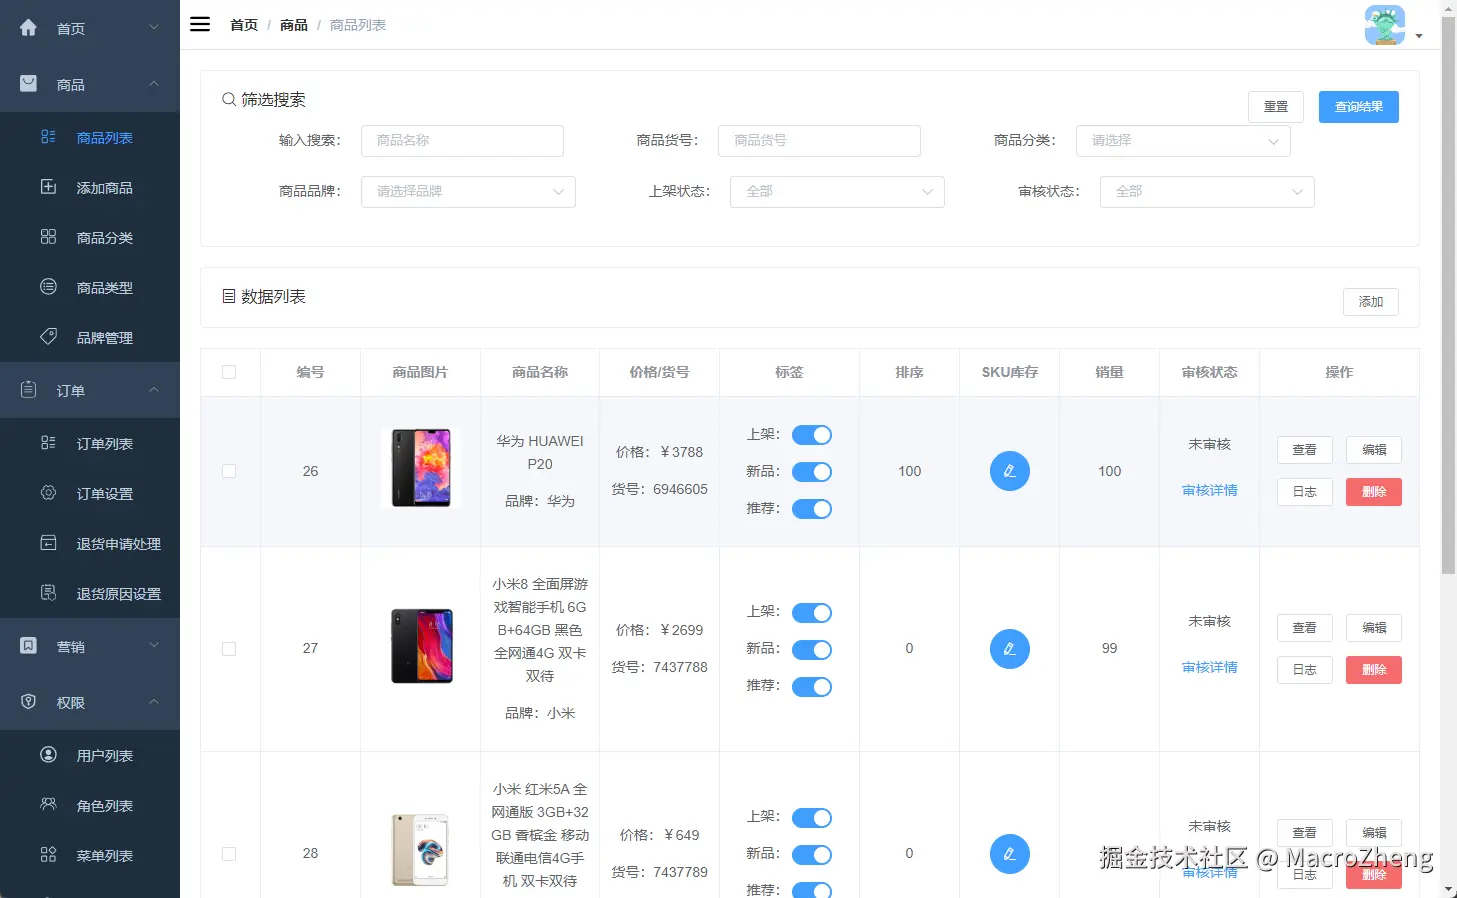The height and width of the screenshot is (898, 1457).
Task: Click 编辑 for product 27
Action: 1374,628
